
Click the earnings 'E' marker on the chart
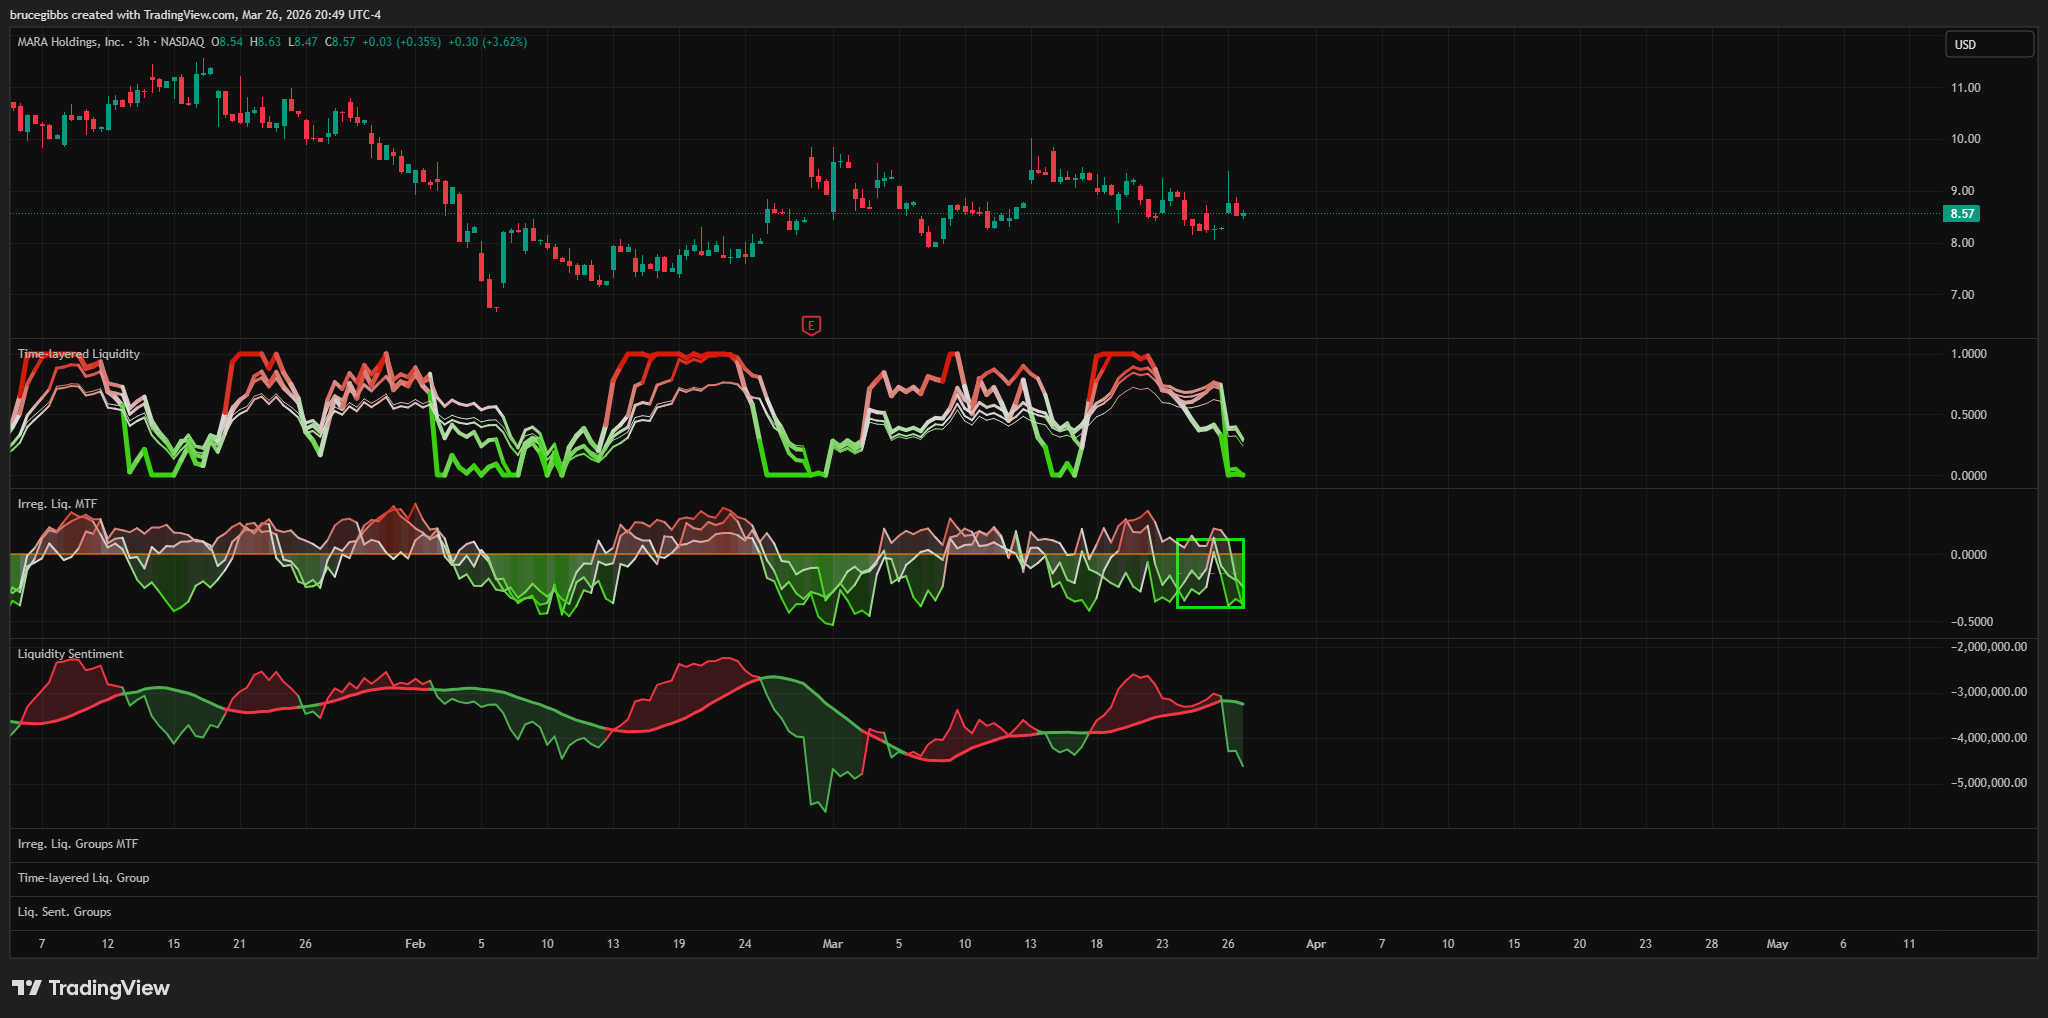pos(811,325)
